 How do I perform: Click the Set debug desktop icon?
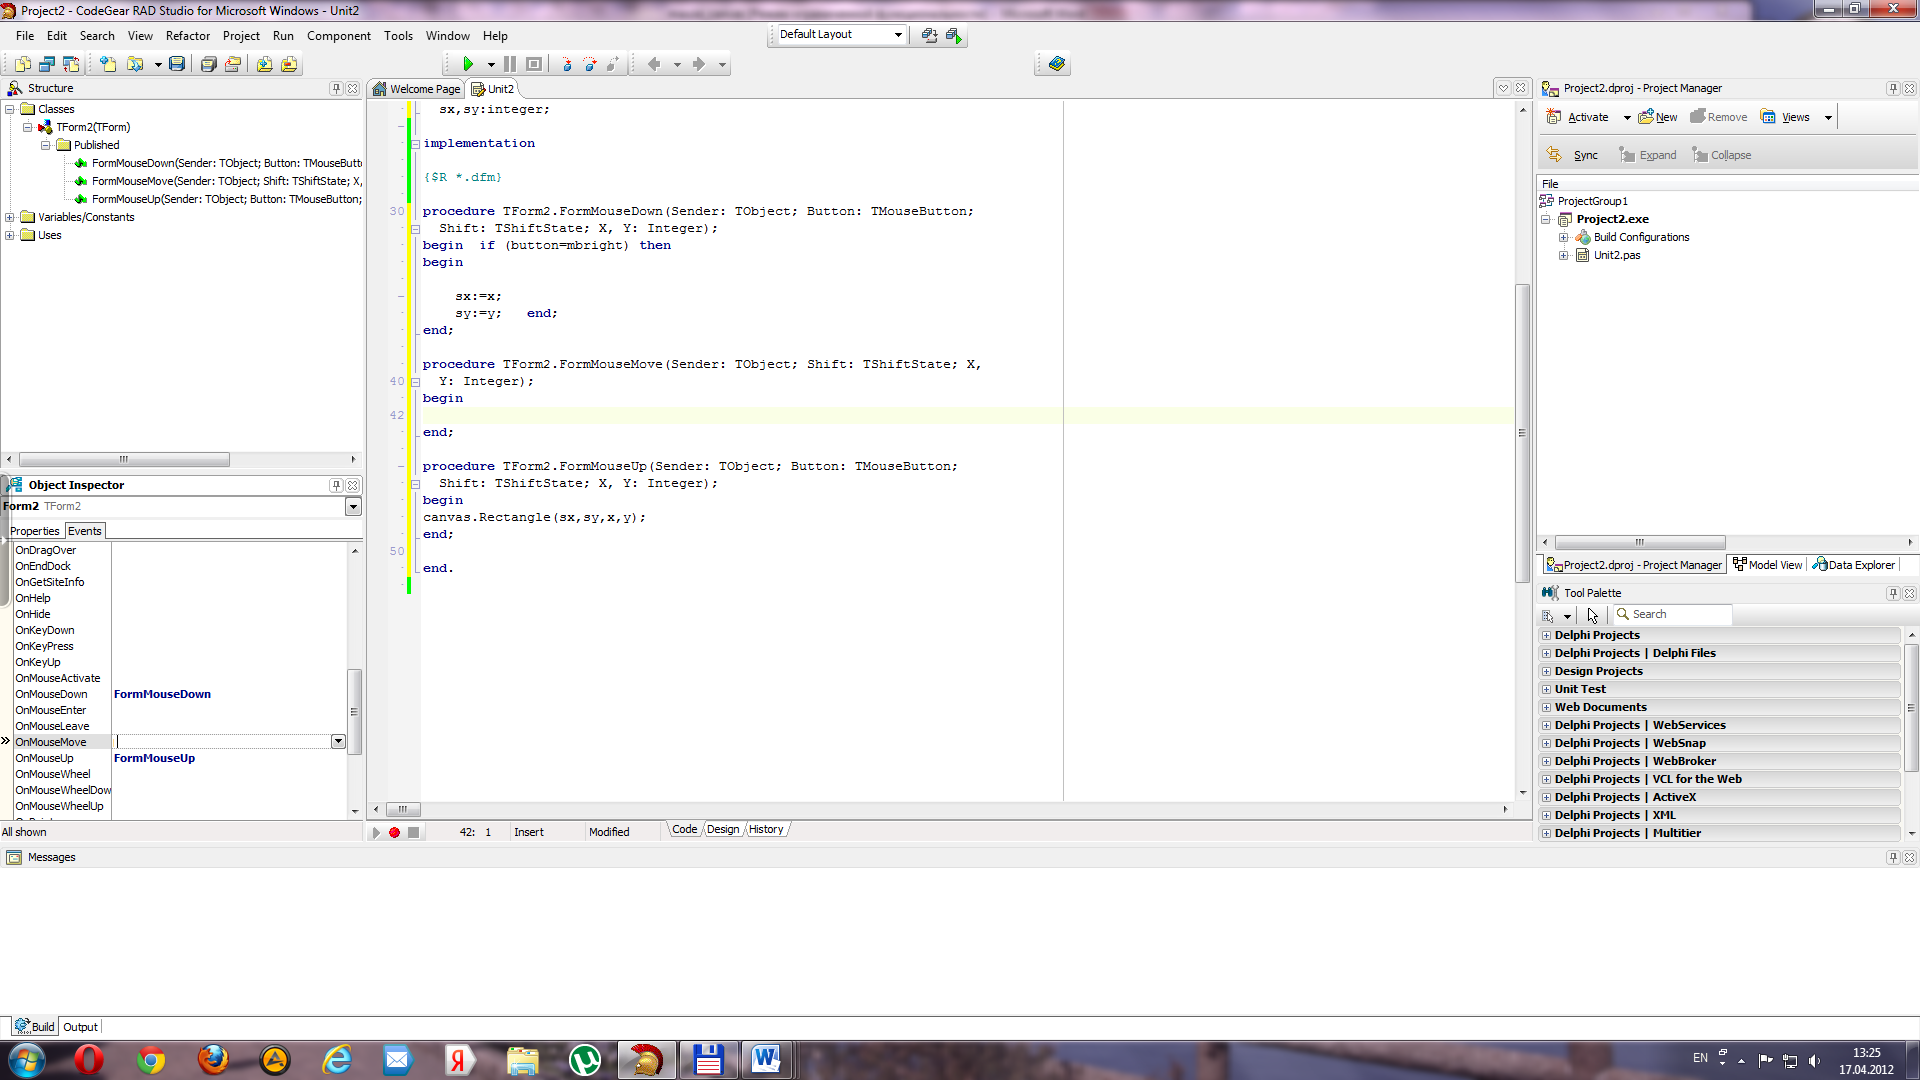(x=954, y=35)
